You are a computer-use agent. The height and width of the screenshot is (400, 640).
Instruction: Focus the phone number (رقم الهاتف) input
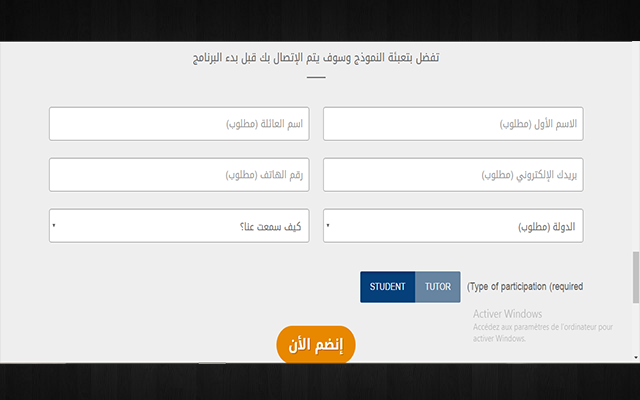(180, 175)
